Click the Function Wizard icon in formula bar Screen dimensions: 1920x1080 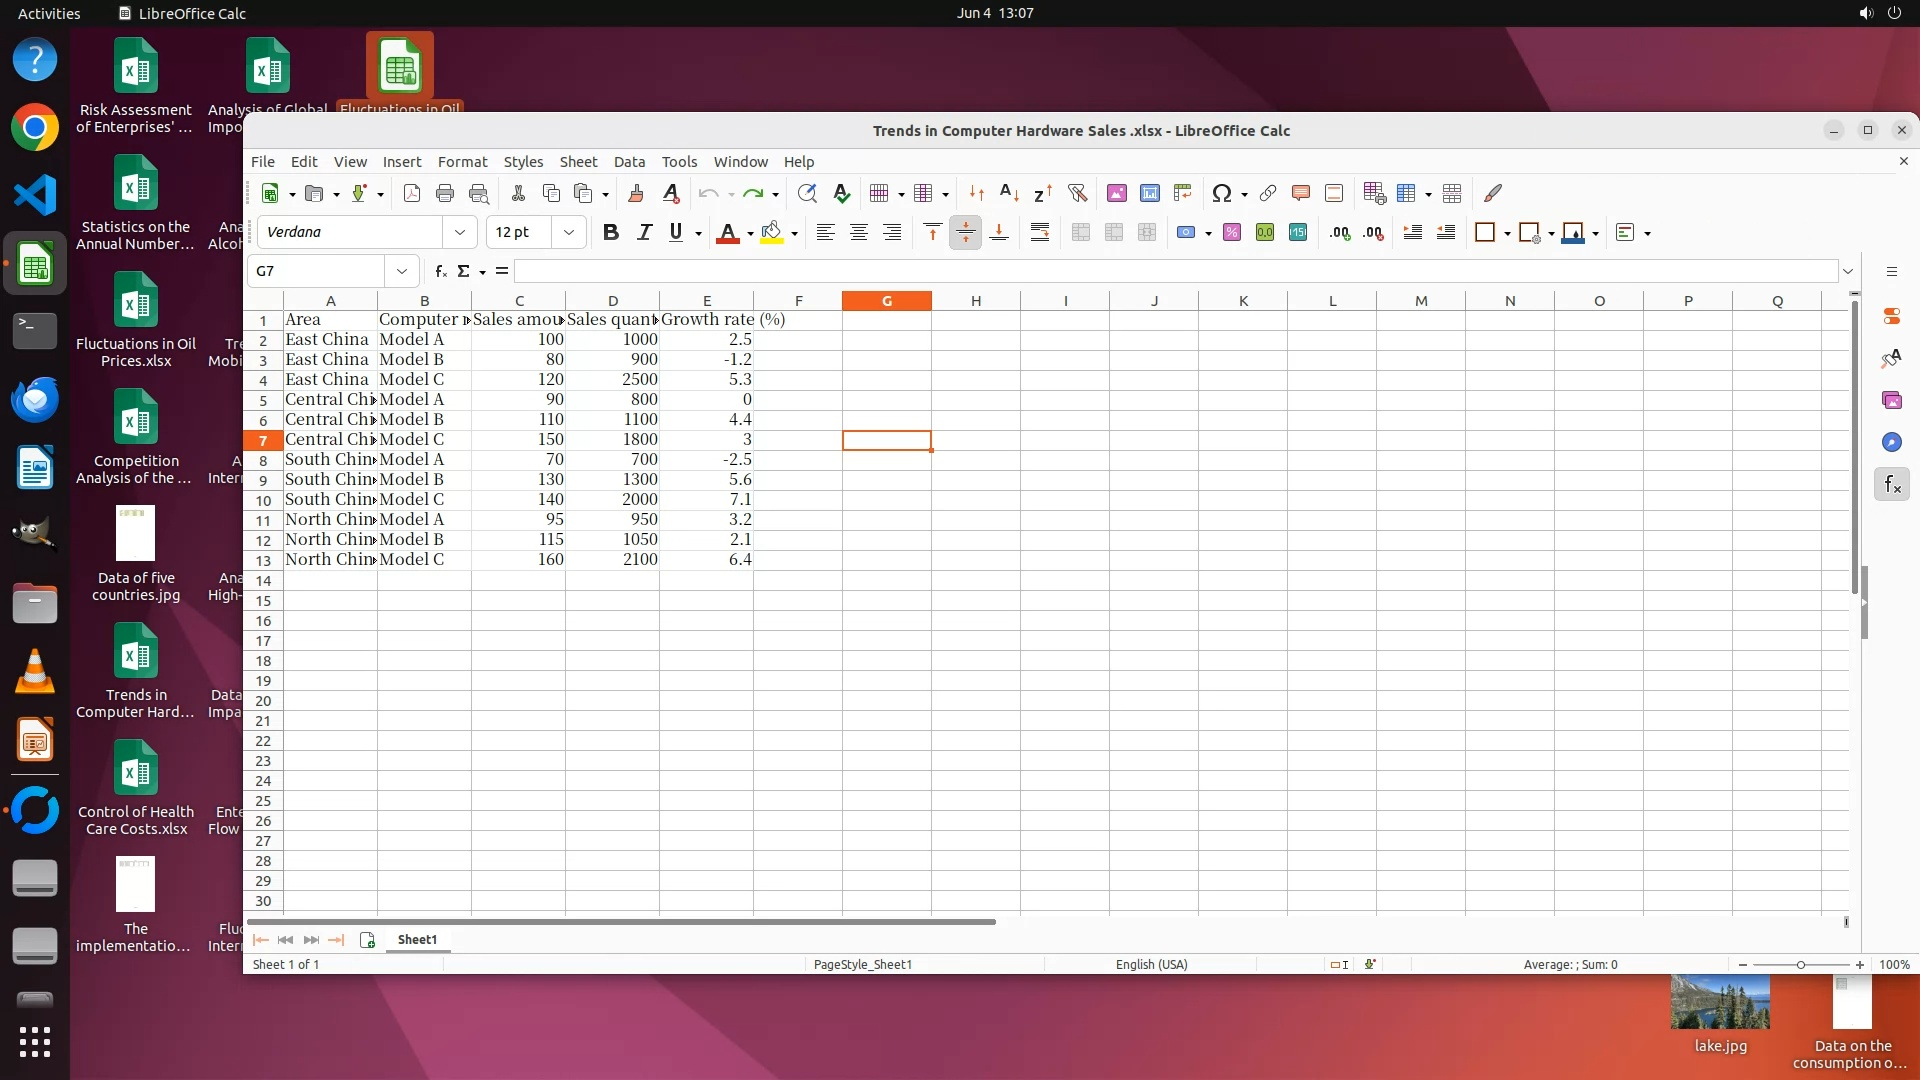tap(440, 271)
